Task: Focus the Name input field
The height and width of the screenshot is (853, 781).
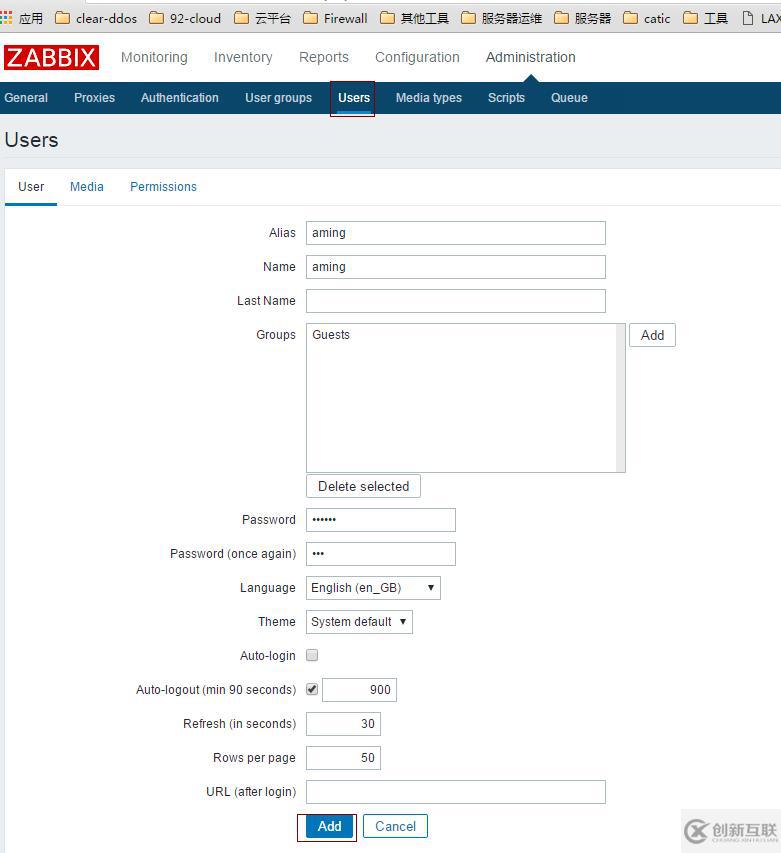Action: click(456, 267)
